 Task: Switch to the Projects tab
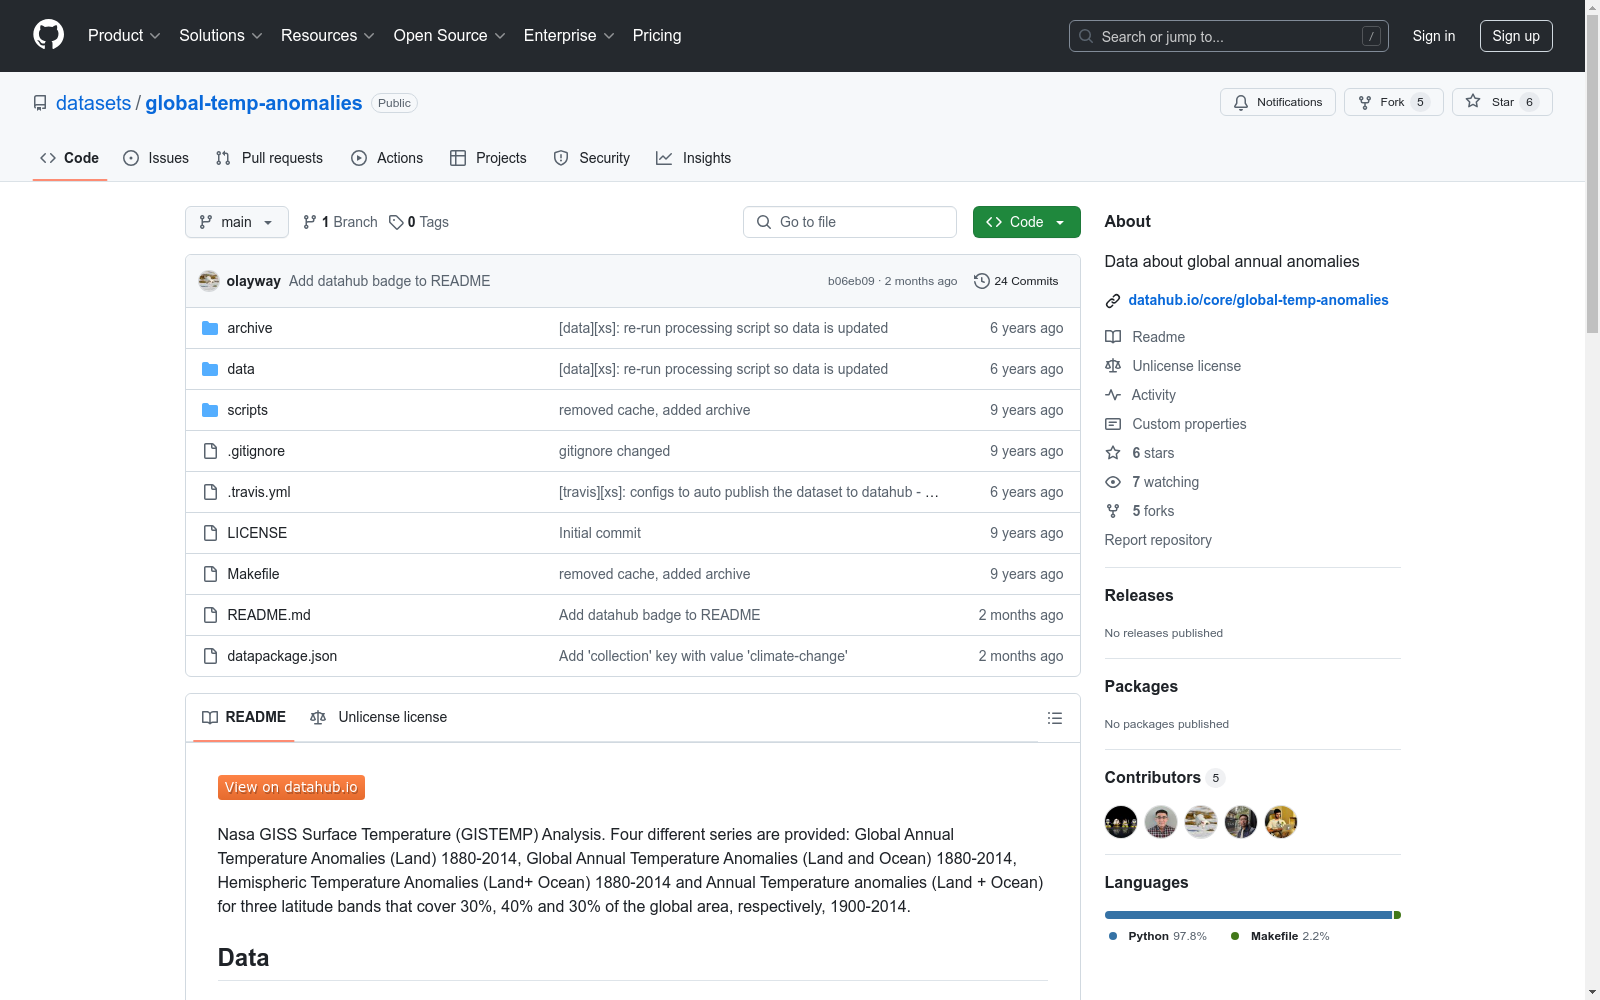[x=488, y=158]
